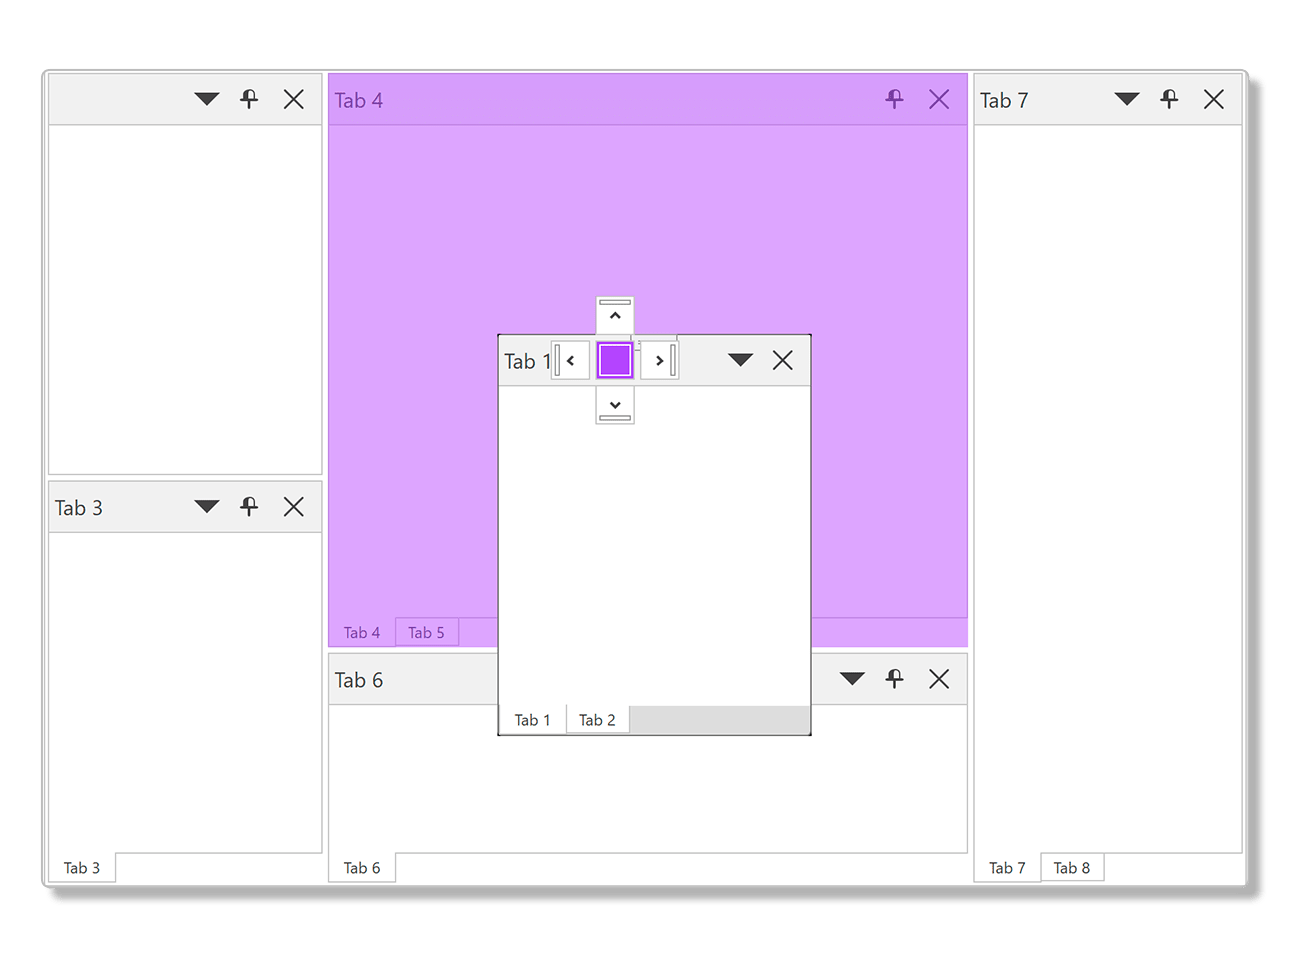Pin the top-left untitled panel
The image size is (1290, 957).
pyautogui.click(x=248, y=99)
